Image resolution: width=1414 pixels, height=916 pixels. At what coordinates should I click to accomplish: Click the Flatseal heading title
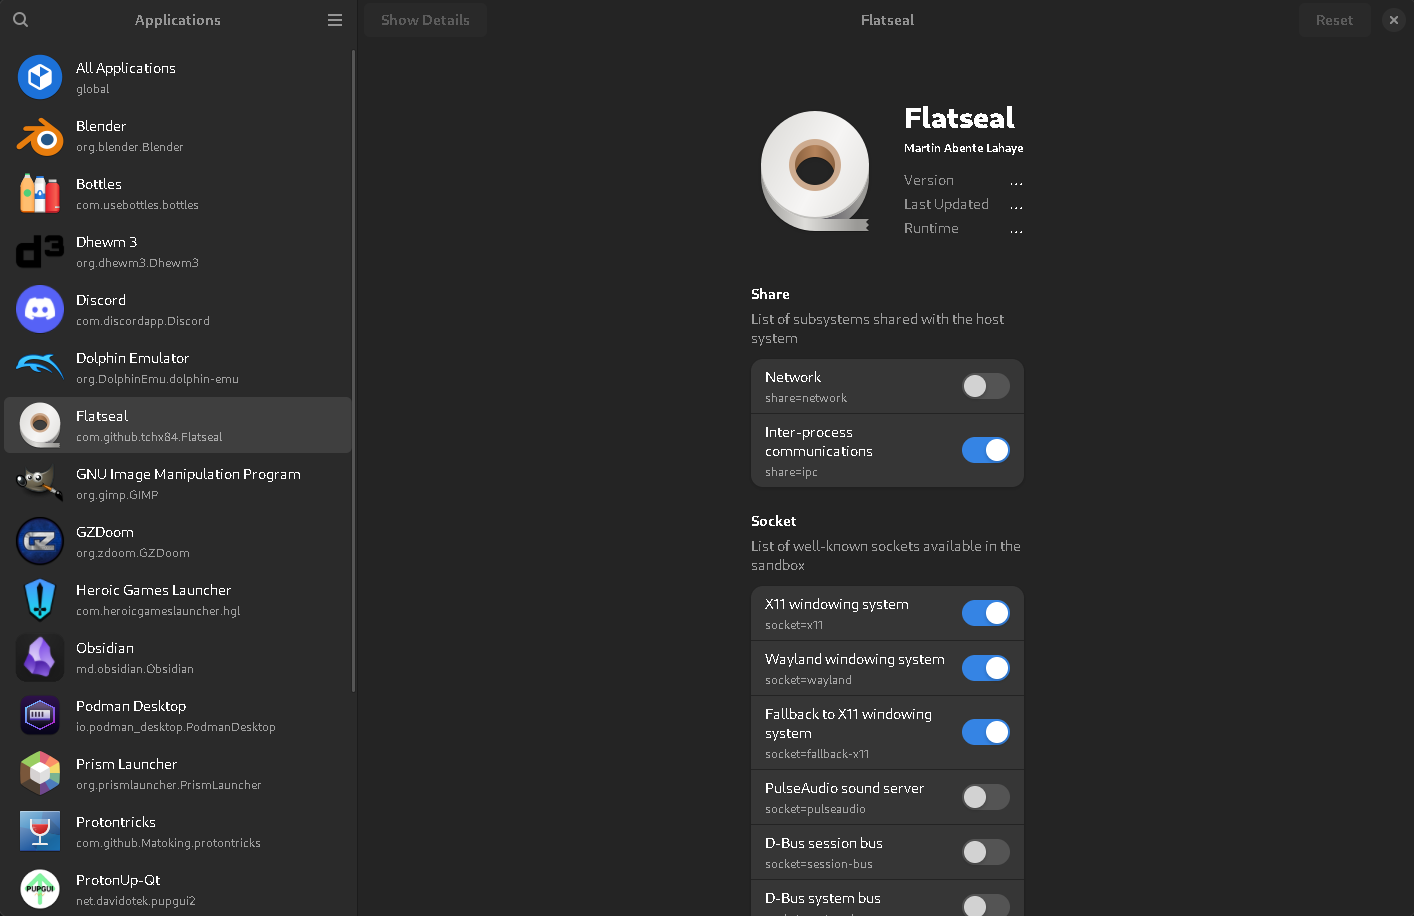[959, 118]
